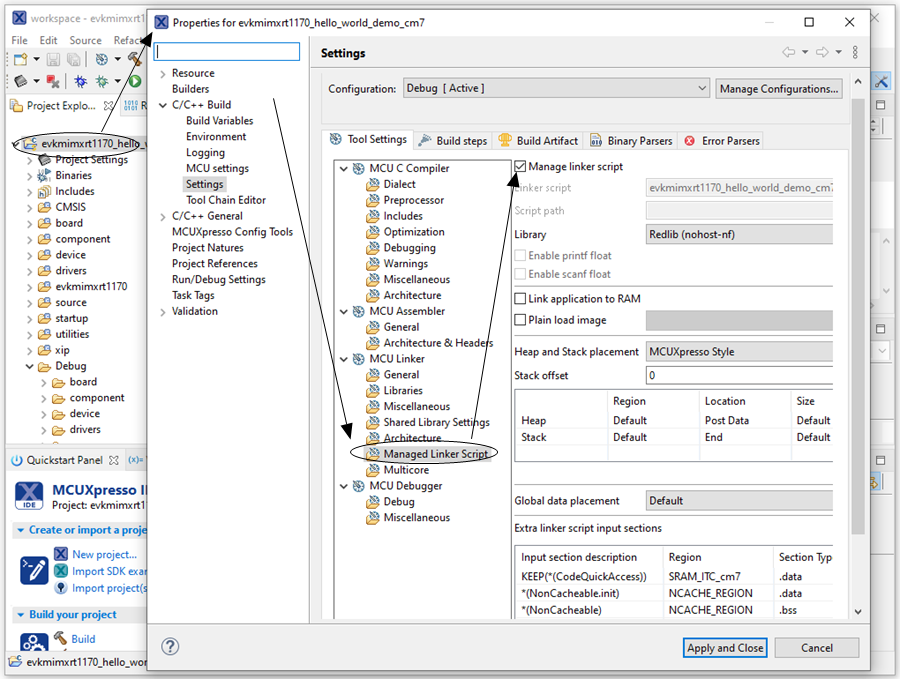Click the Stack offset input field
Screen dimensions: 900x679
[739, 375]
